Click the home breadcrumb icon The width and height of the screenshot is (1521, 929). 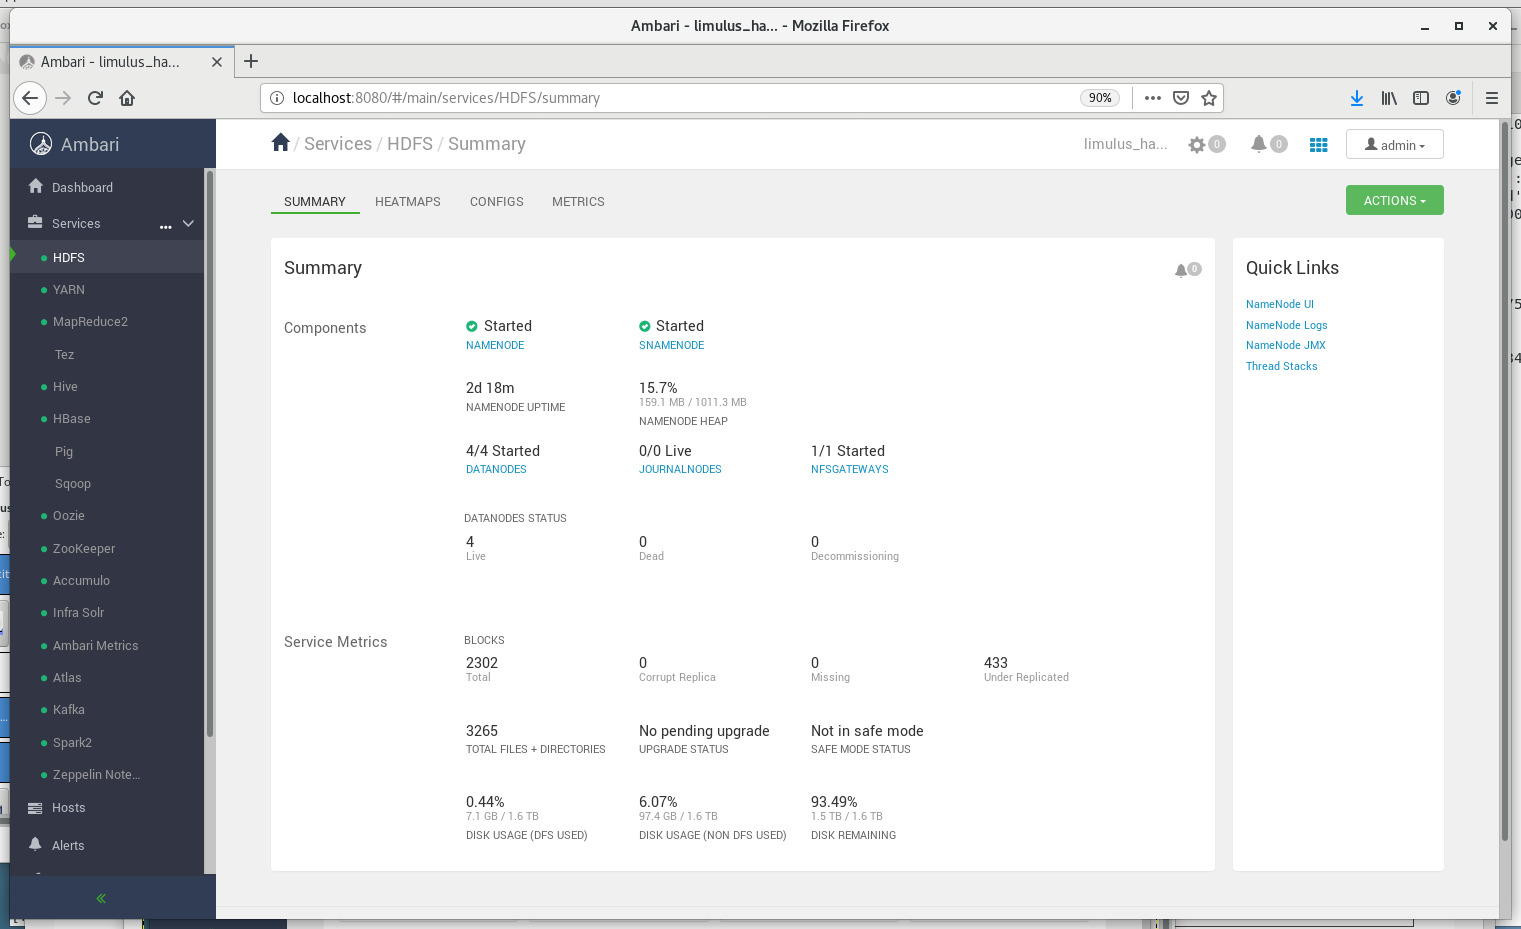point(281,143)
